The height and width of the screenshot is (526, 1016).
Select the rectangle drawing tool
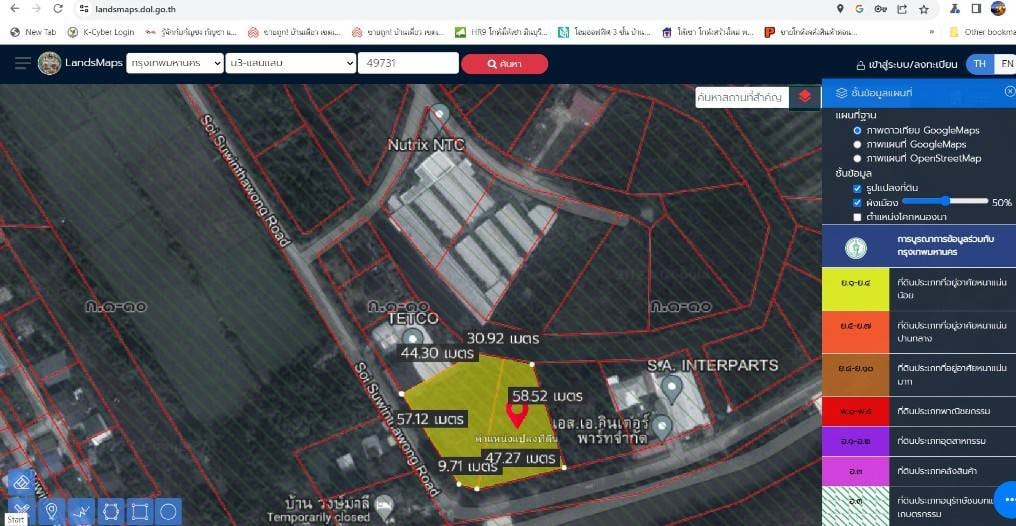139,511
